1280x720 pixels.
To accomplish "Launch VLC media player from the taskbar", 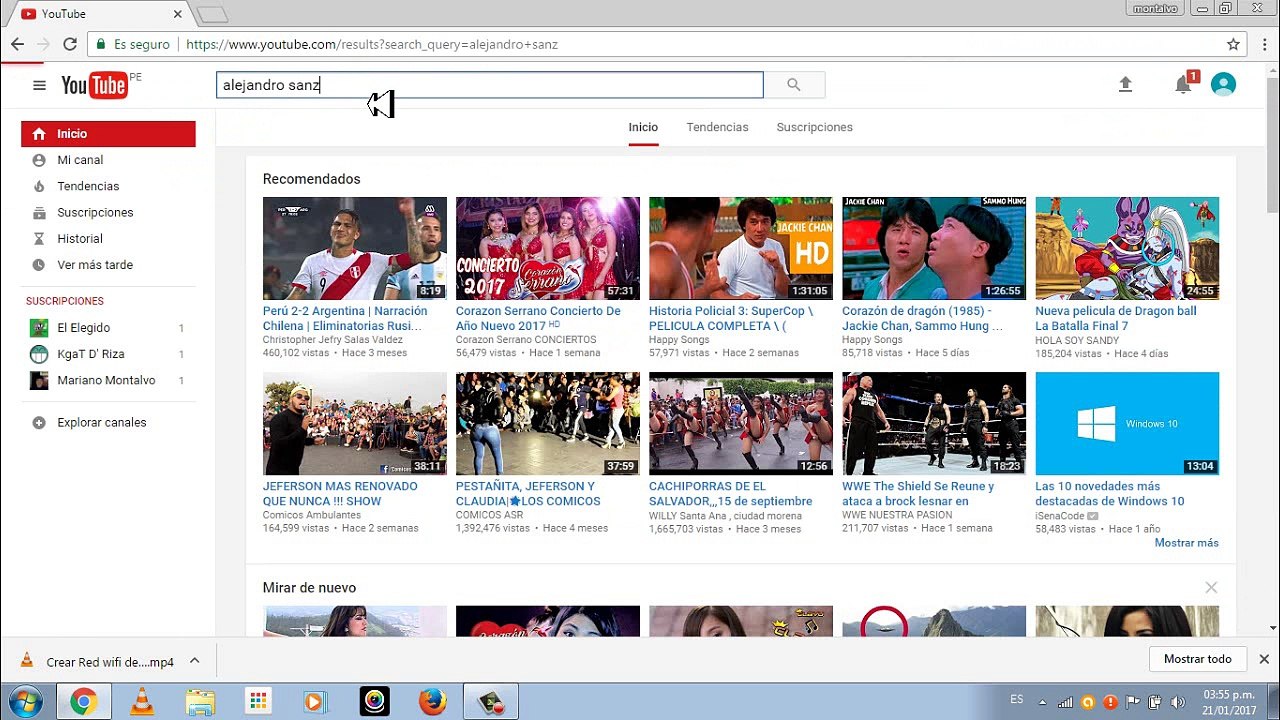I will [142, 702].
